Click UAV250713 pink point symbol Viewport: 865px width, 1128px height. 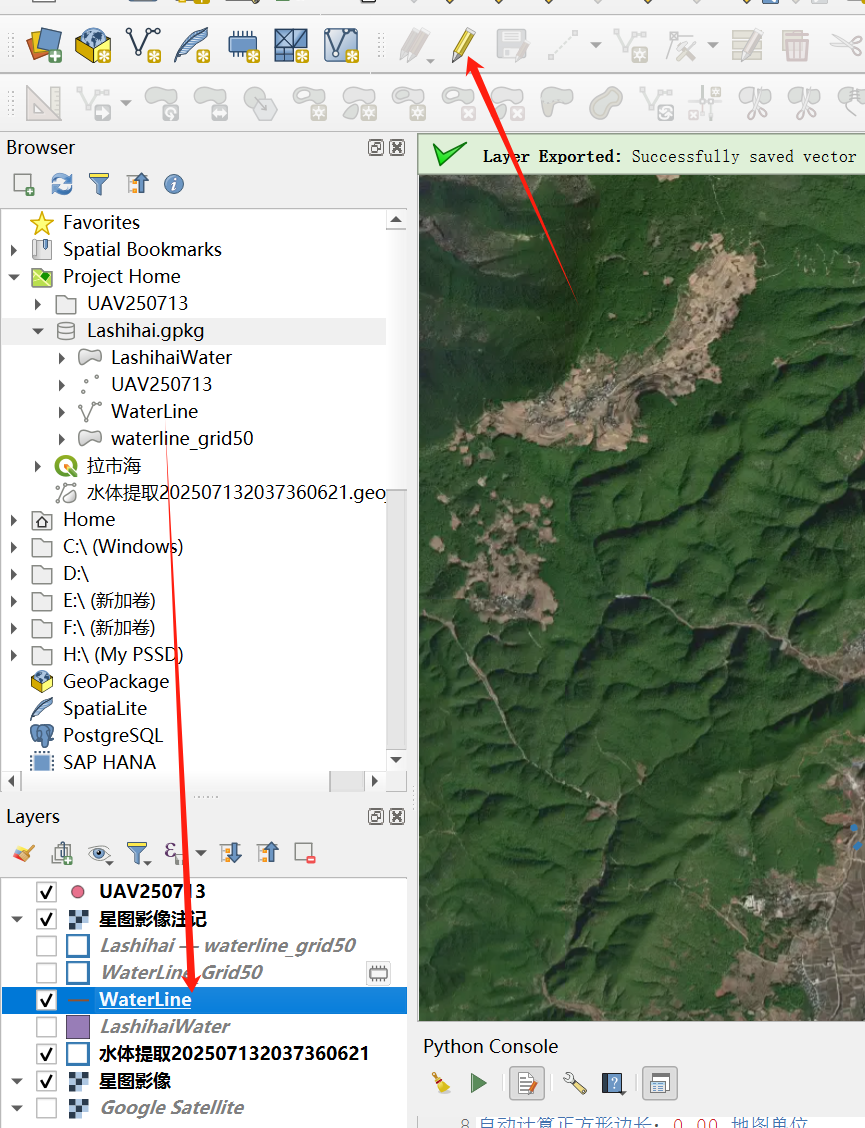(78, 892)
